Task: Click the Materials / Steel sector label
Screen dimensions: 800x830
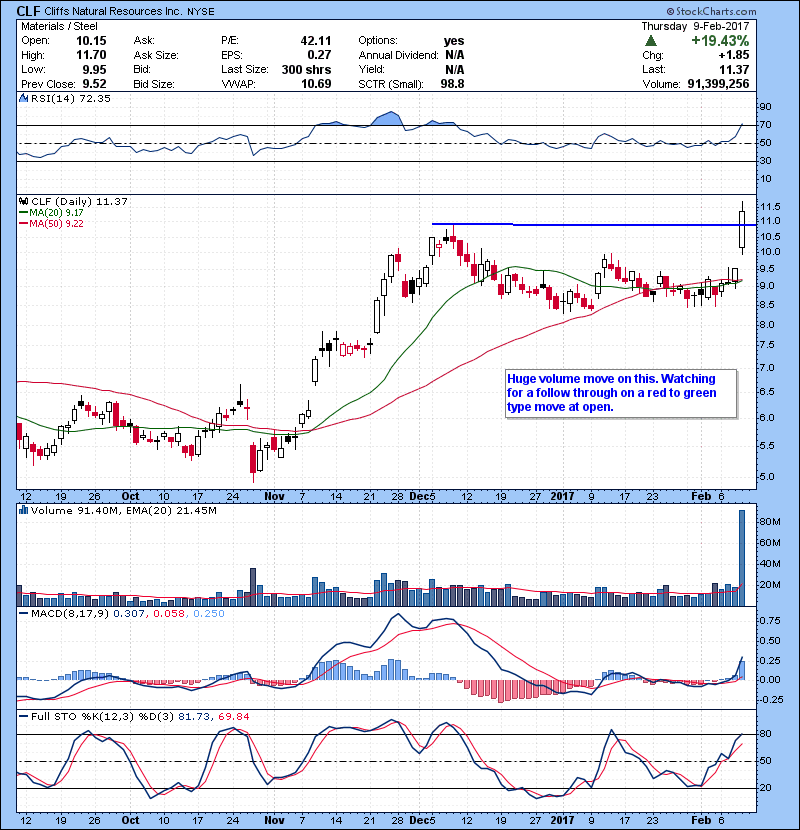Action: point(59,26)
